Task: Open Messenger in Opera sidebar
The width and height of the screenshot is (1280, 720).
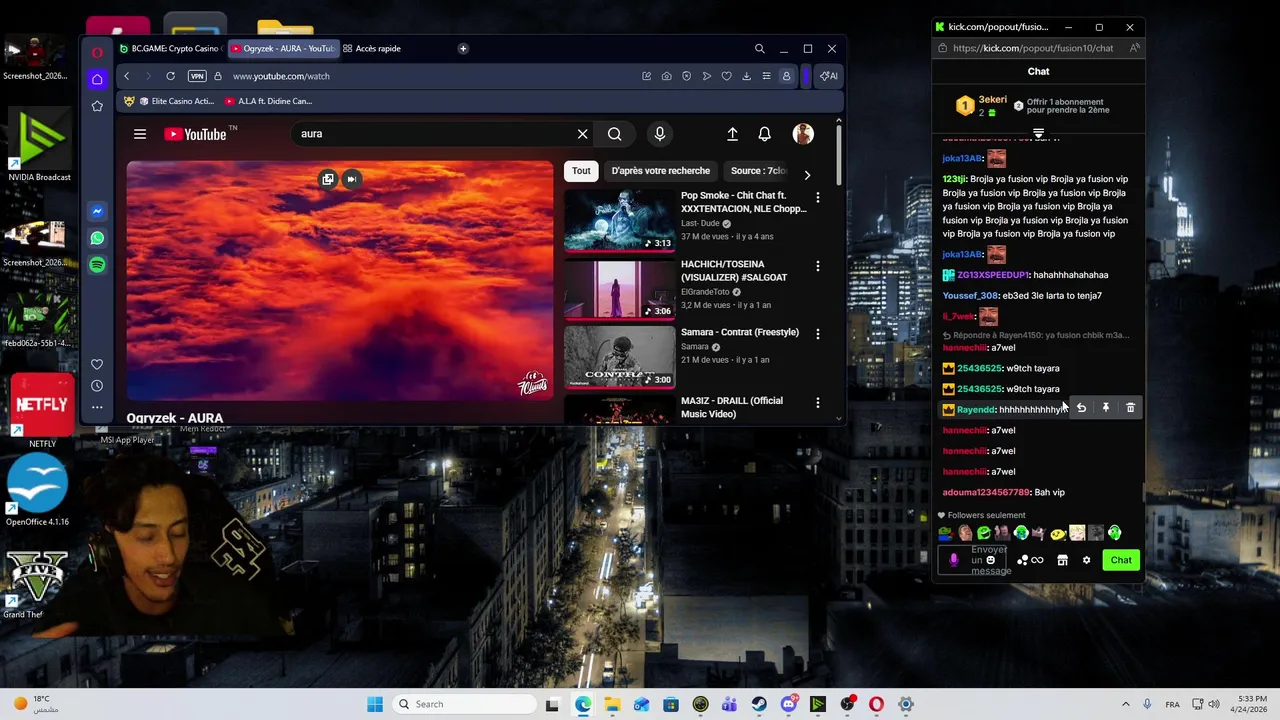Action: click(x=97, y=211)
